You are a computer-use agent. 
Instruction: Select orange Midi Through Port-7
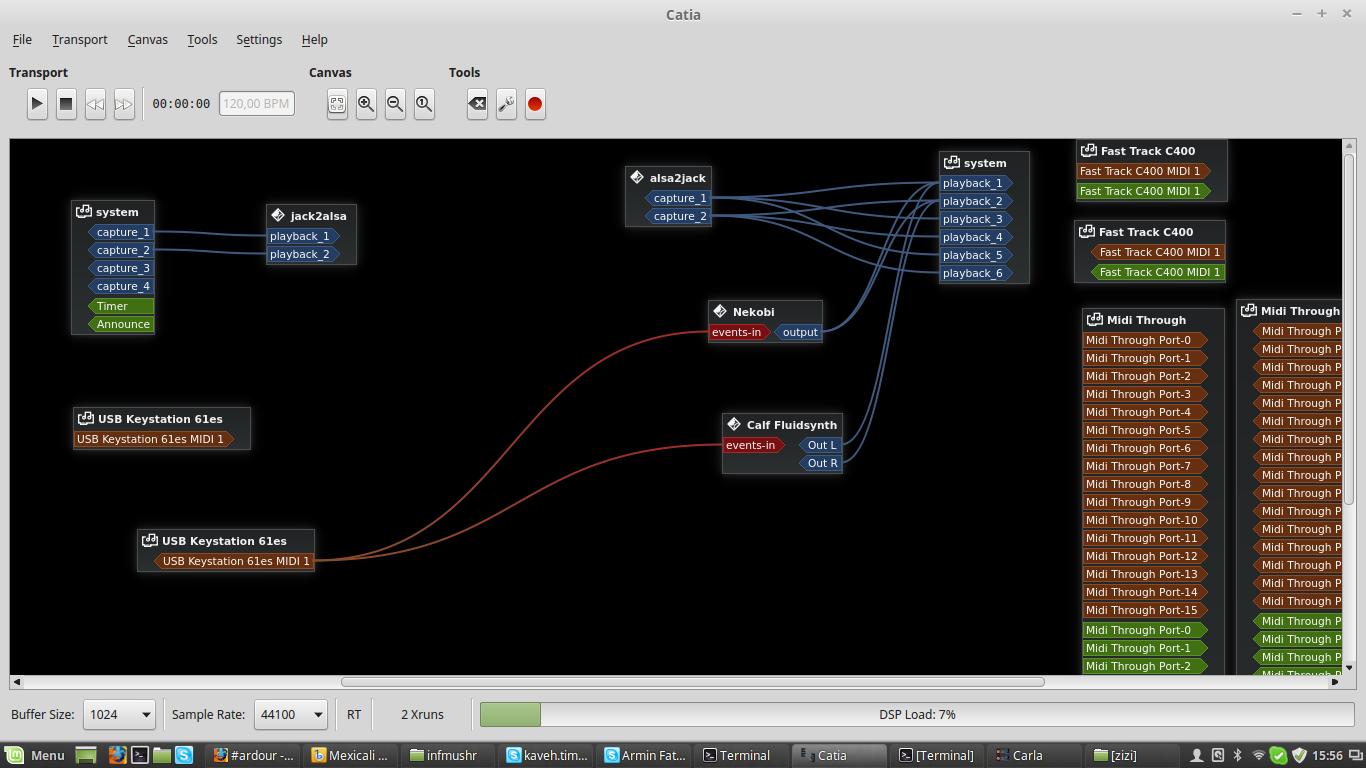point(1145,466)
